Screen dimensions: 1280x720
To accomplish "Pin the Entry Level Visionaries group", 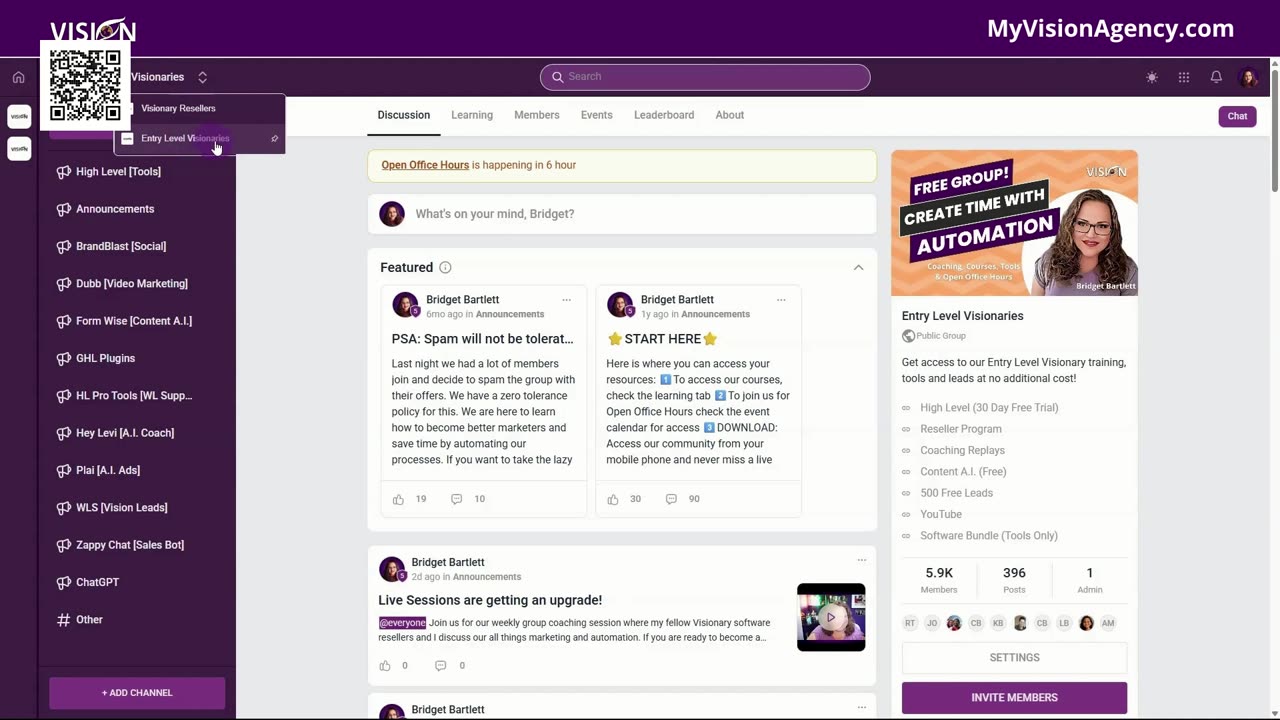I will [274, 139].
